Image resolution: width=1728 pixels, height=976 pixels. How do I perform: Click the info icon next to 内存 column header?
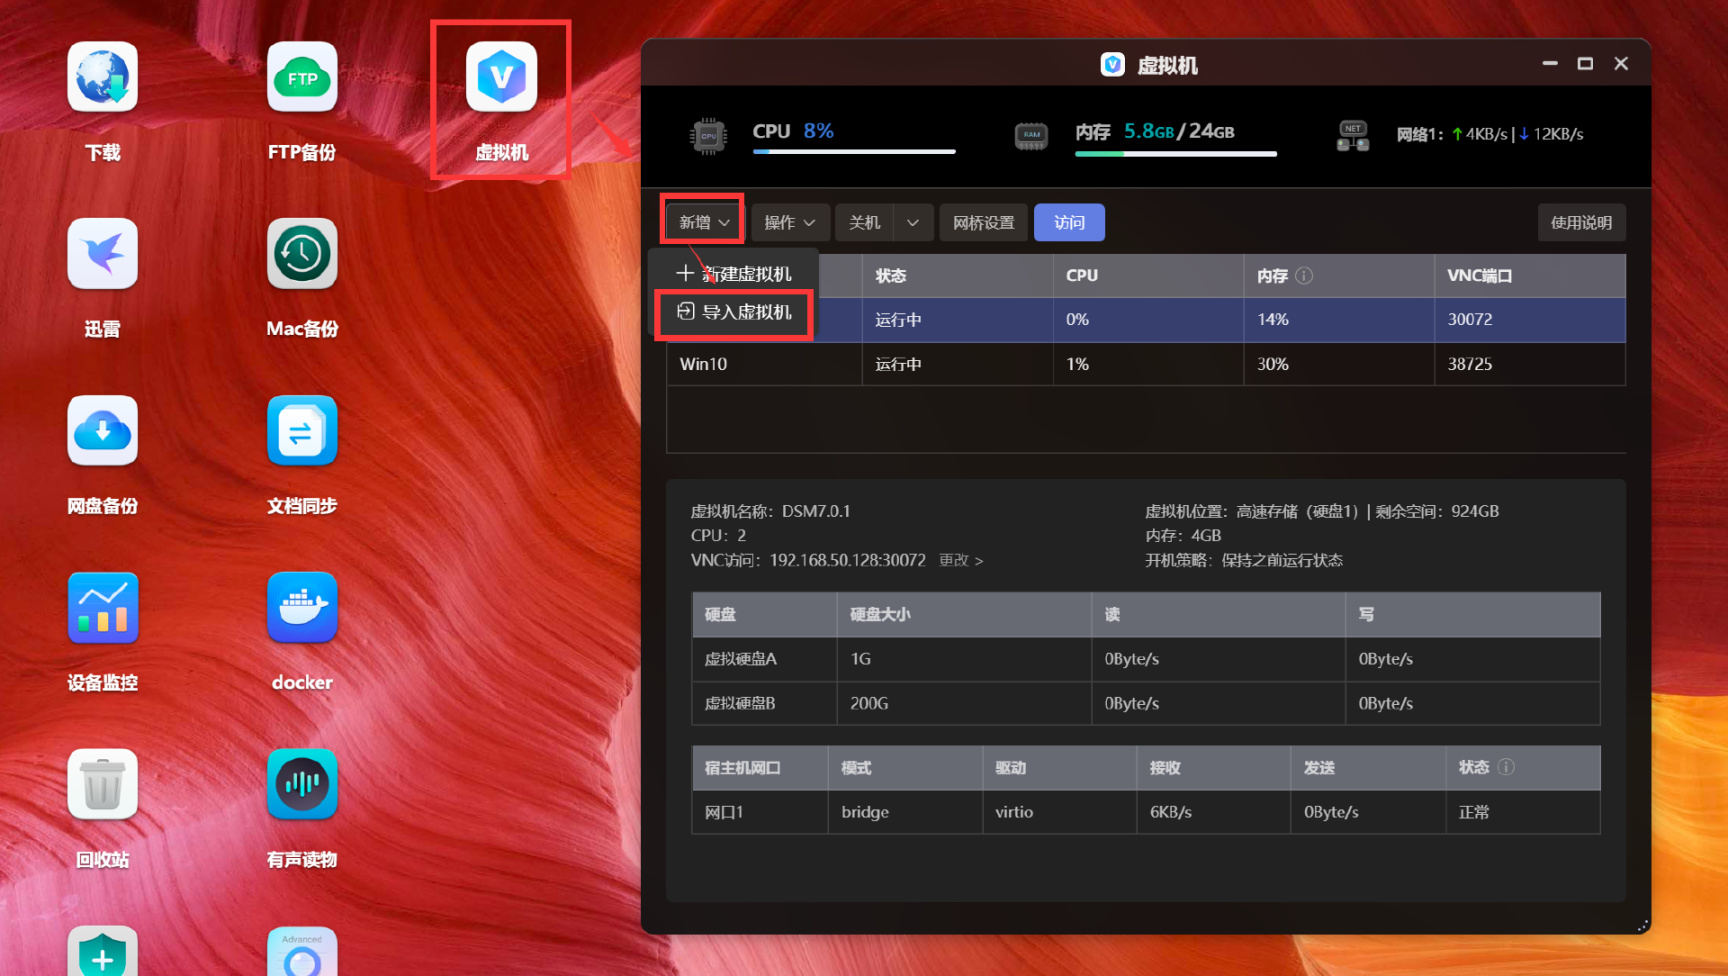[1304, 276]
